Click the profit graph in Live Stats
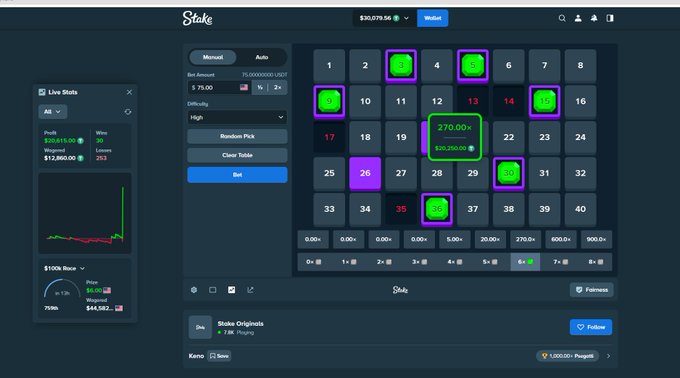This screenshot has height=378, width=680. coord(85,213)
